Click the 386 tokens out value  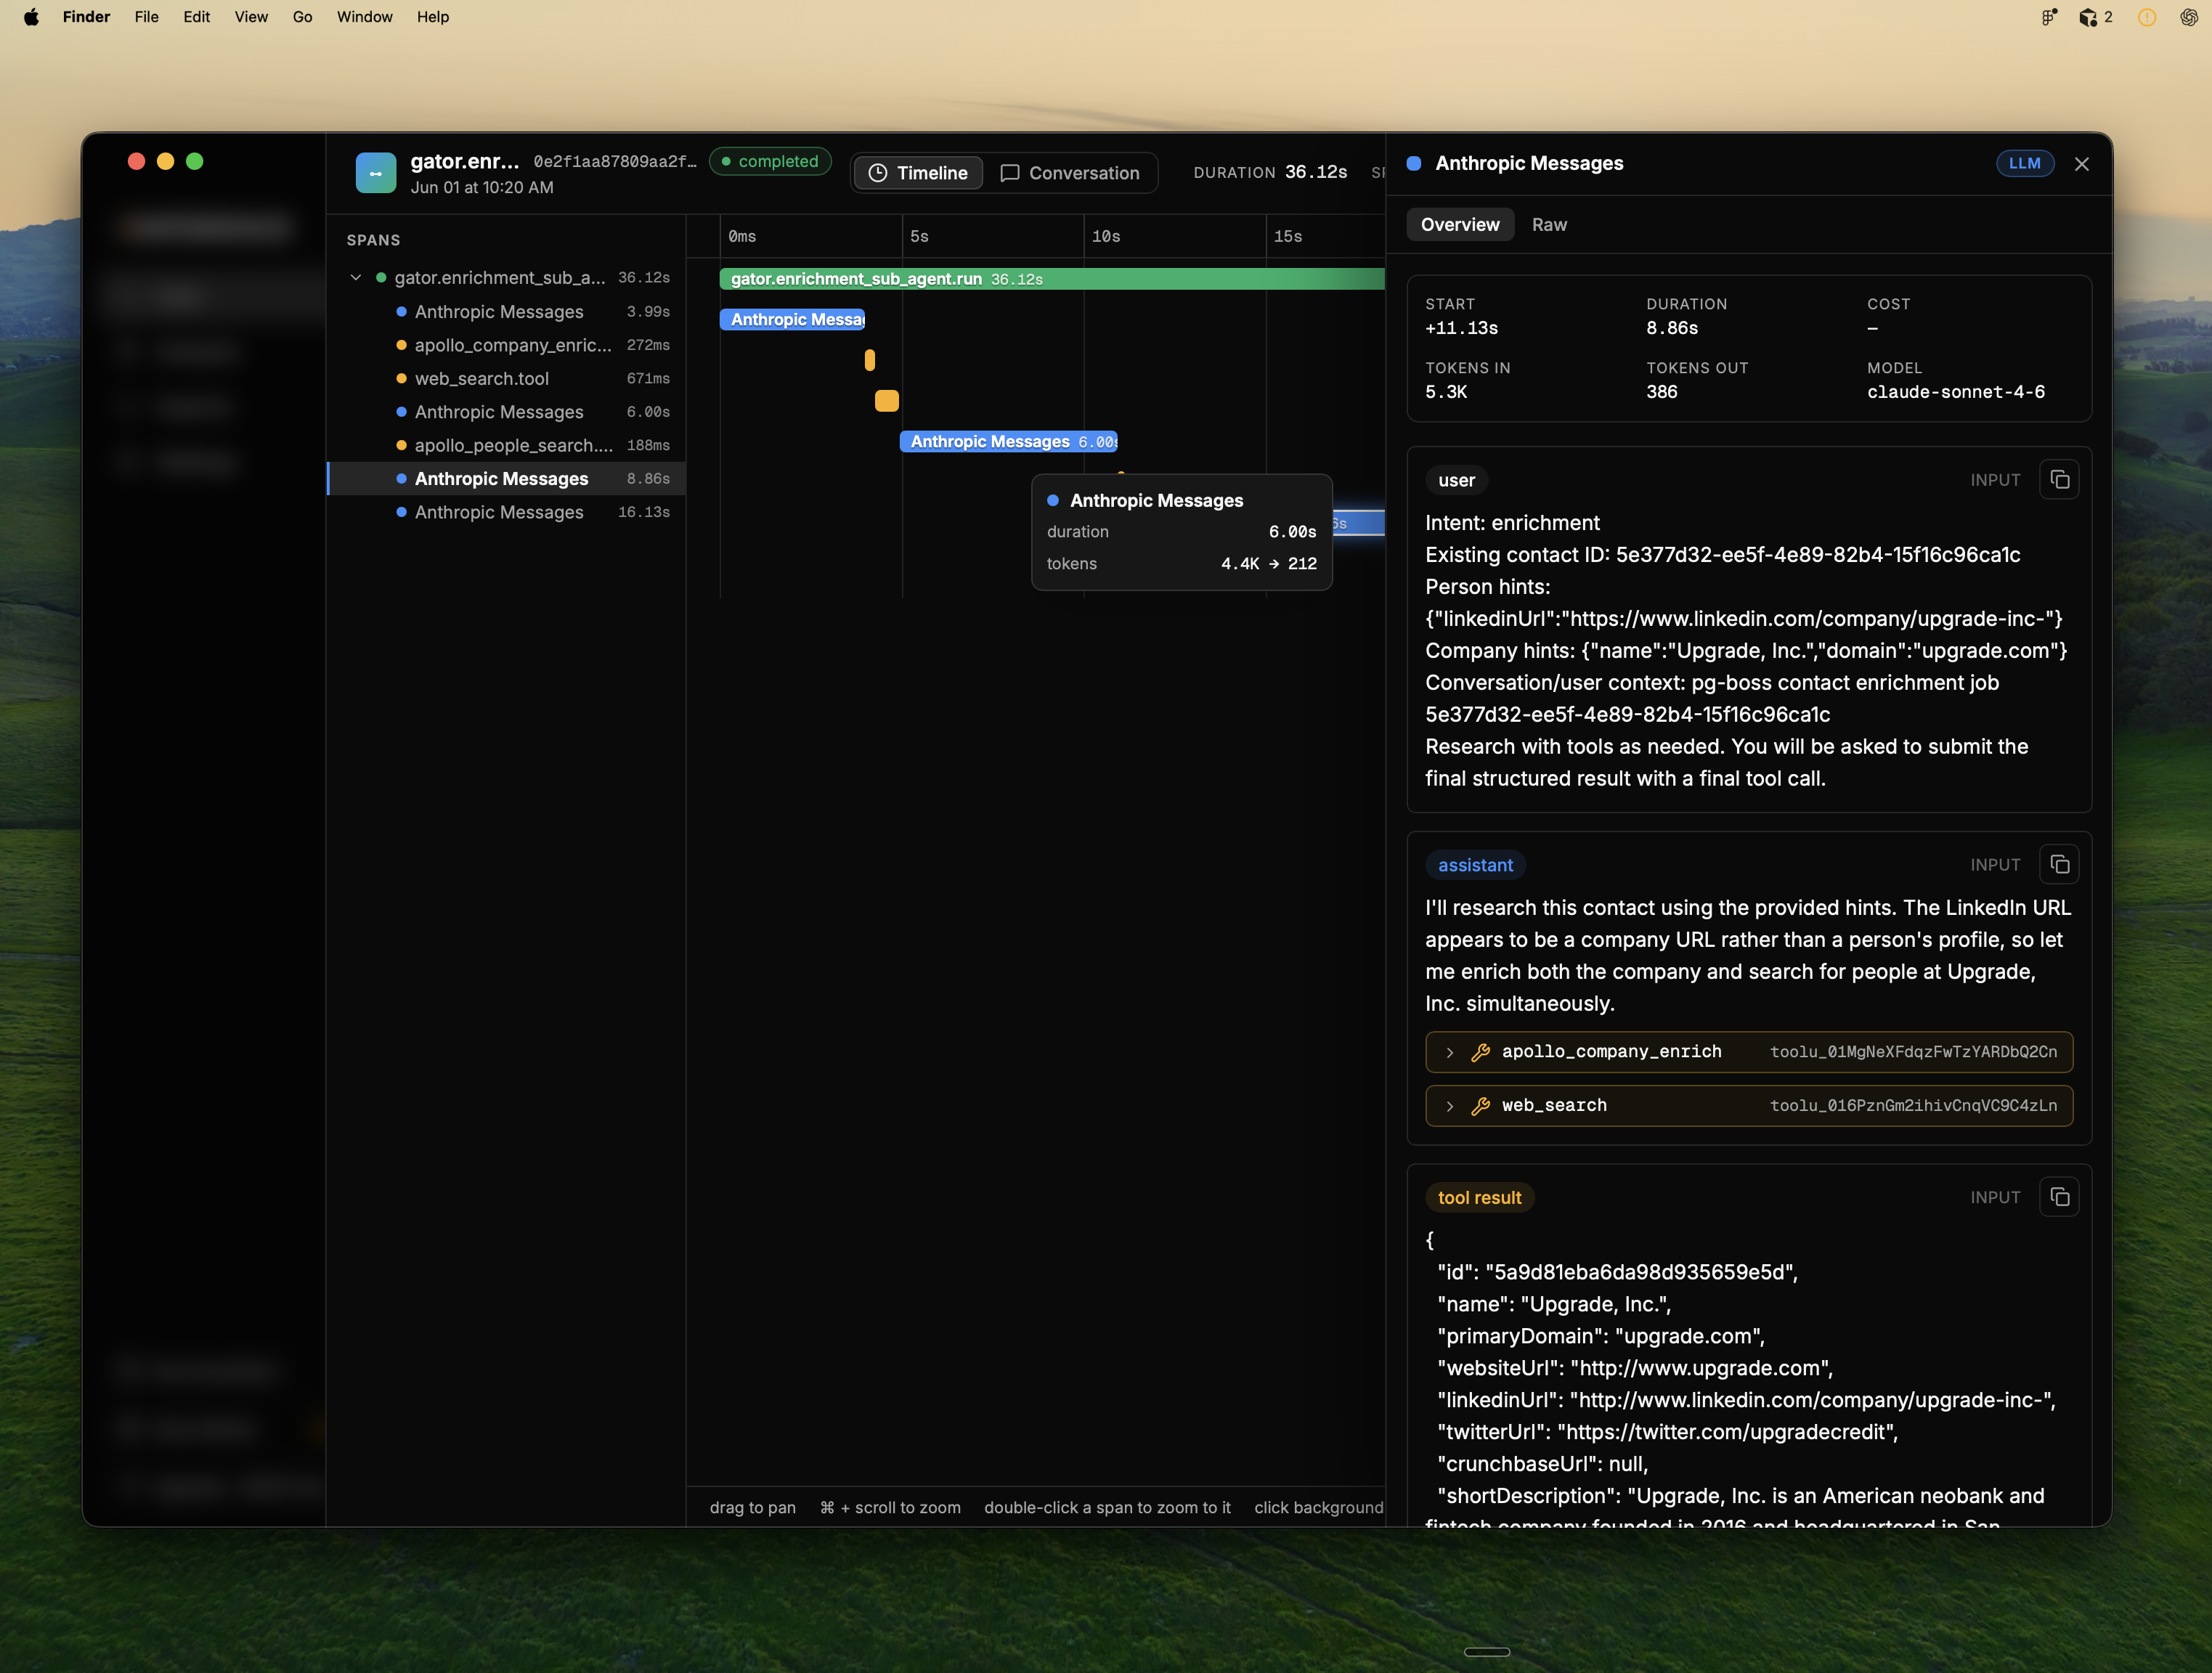(1662, 392)
